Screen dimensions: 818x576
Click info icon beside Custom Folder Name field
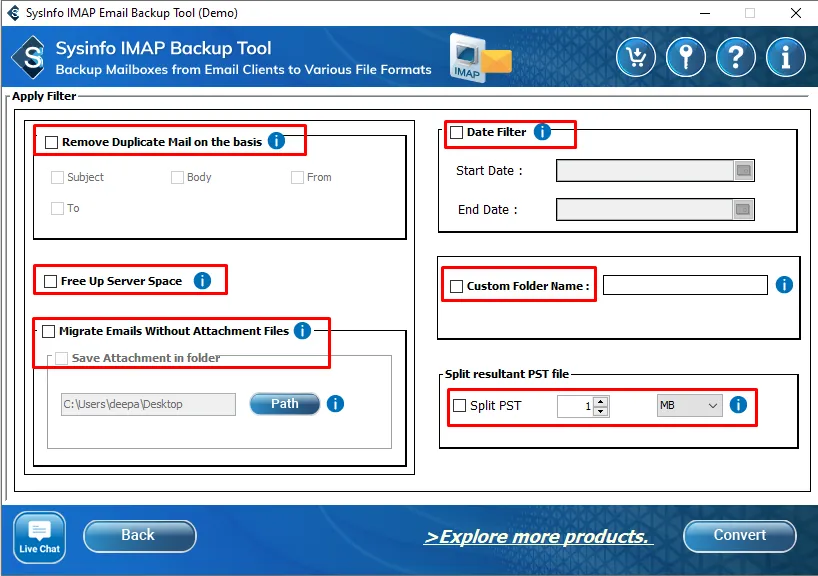tap(784, 285)
